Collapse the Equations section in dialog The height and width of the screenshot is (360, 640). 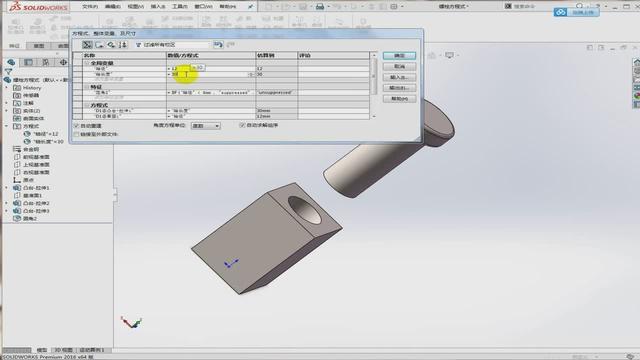click(x=87, y=105)
